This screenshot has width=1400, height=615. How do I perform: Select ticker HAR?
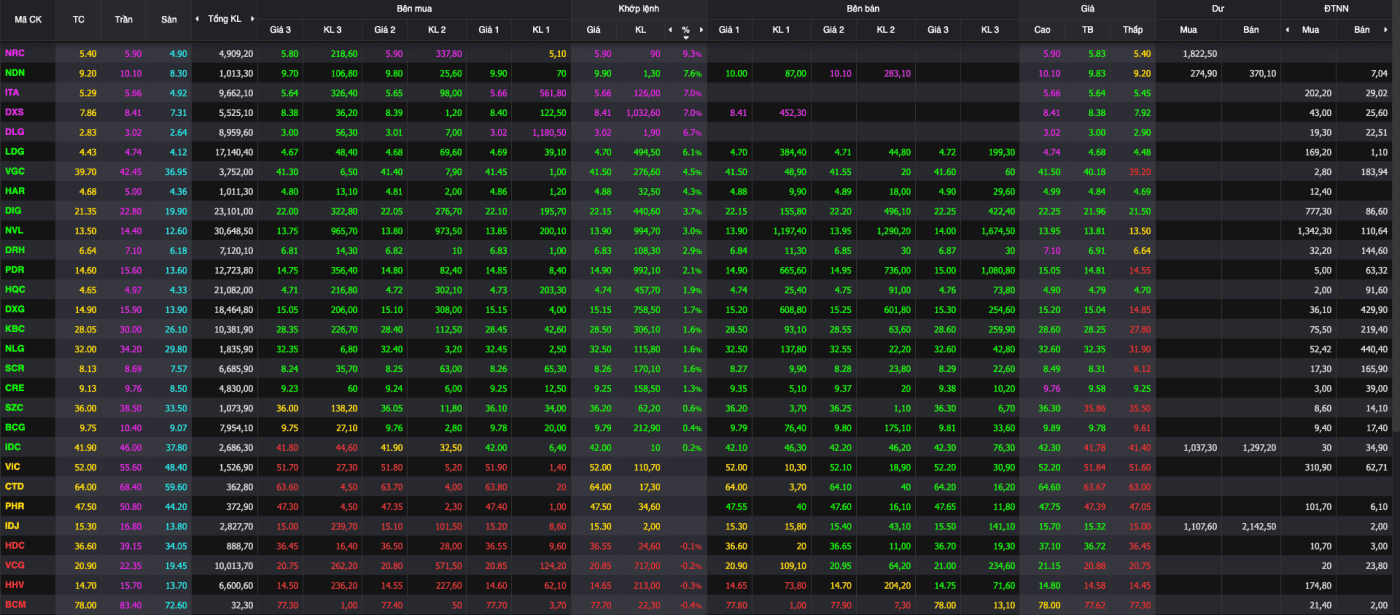click(14, 191)
